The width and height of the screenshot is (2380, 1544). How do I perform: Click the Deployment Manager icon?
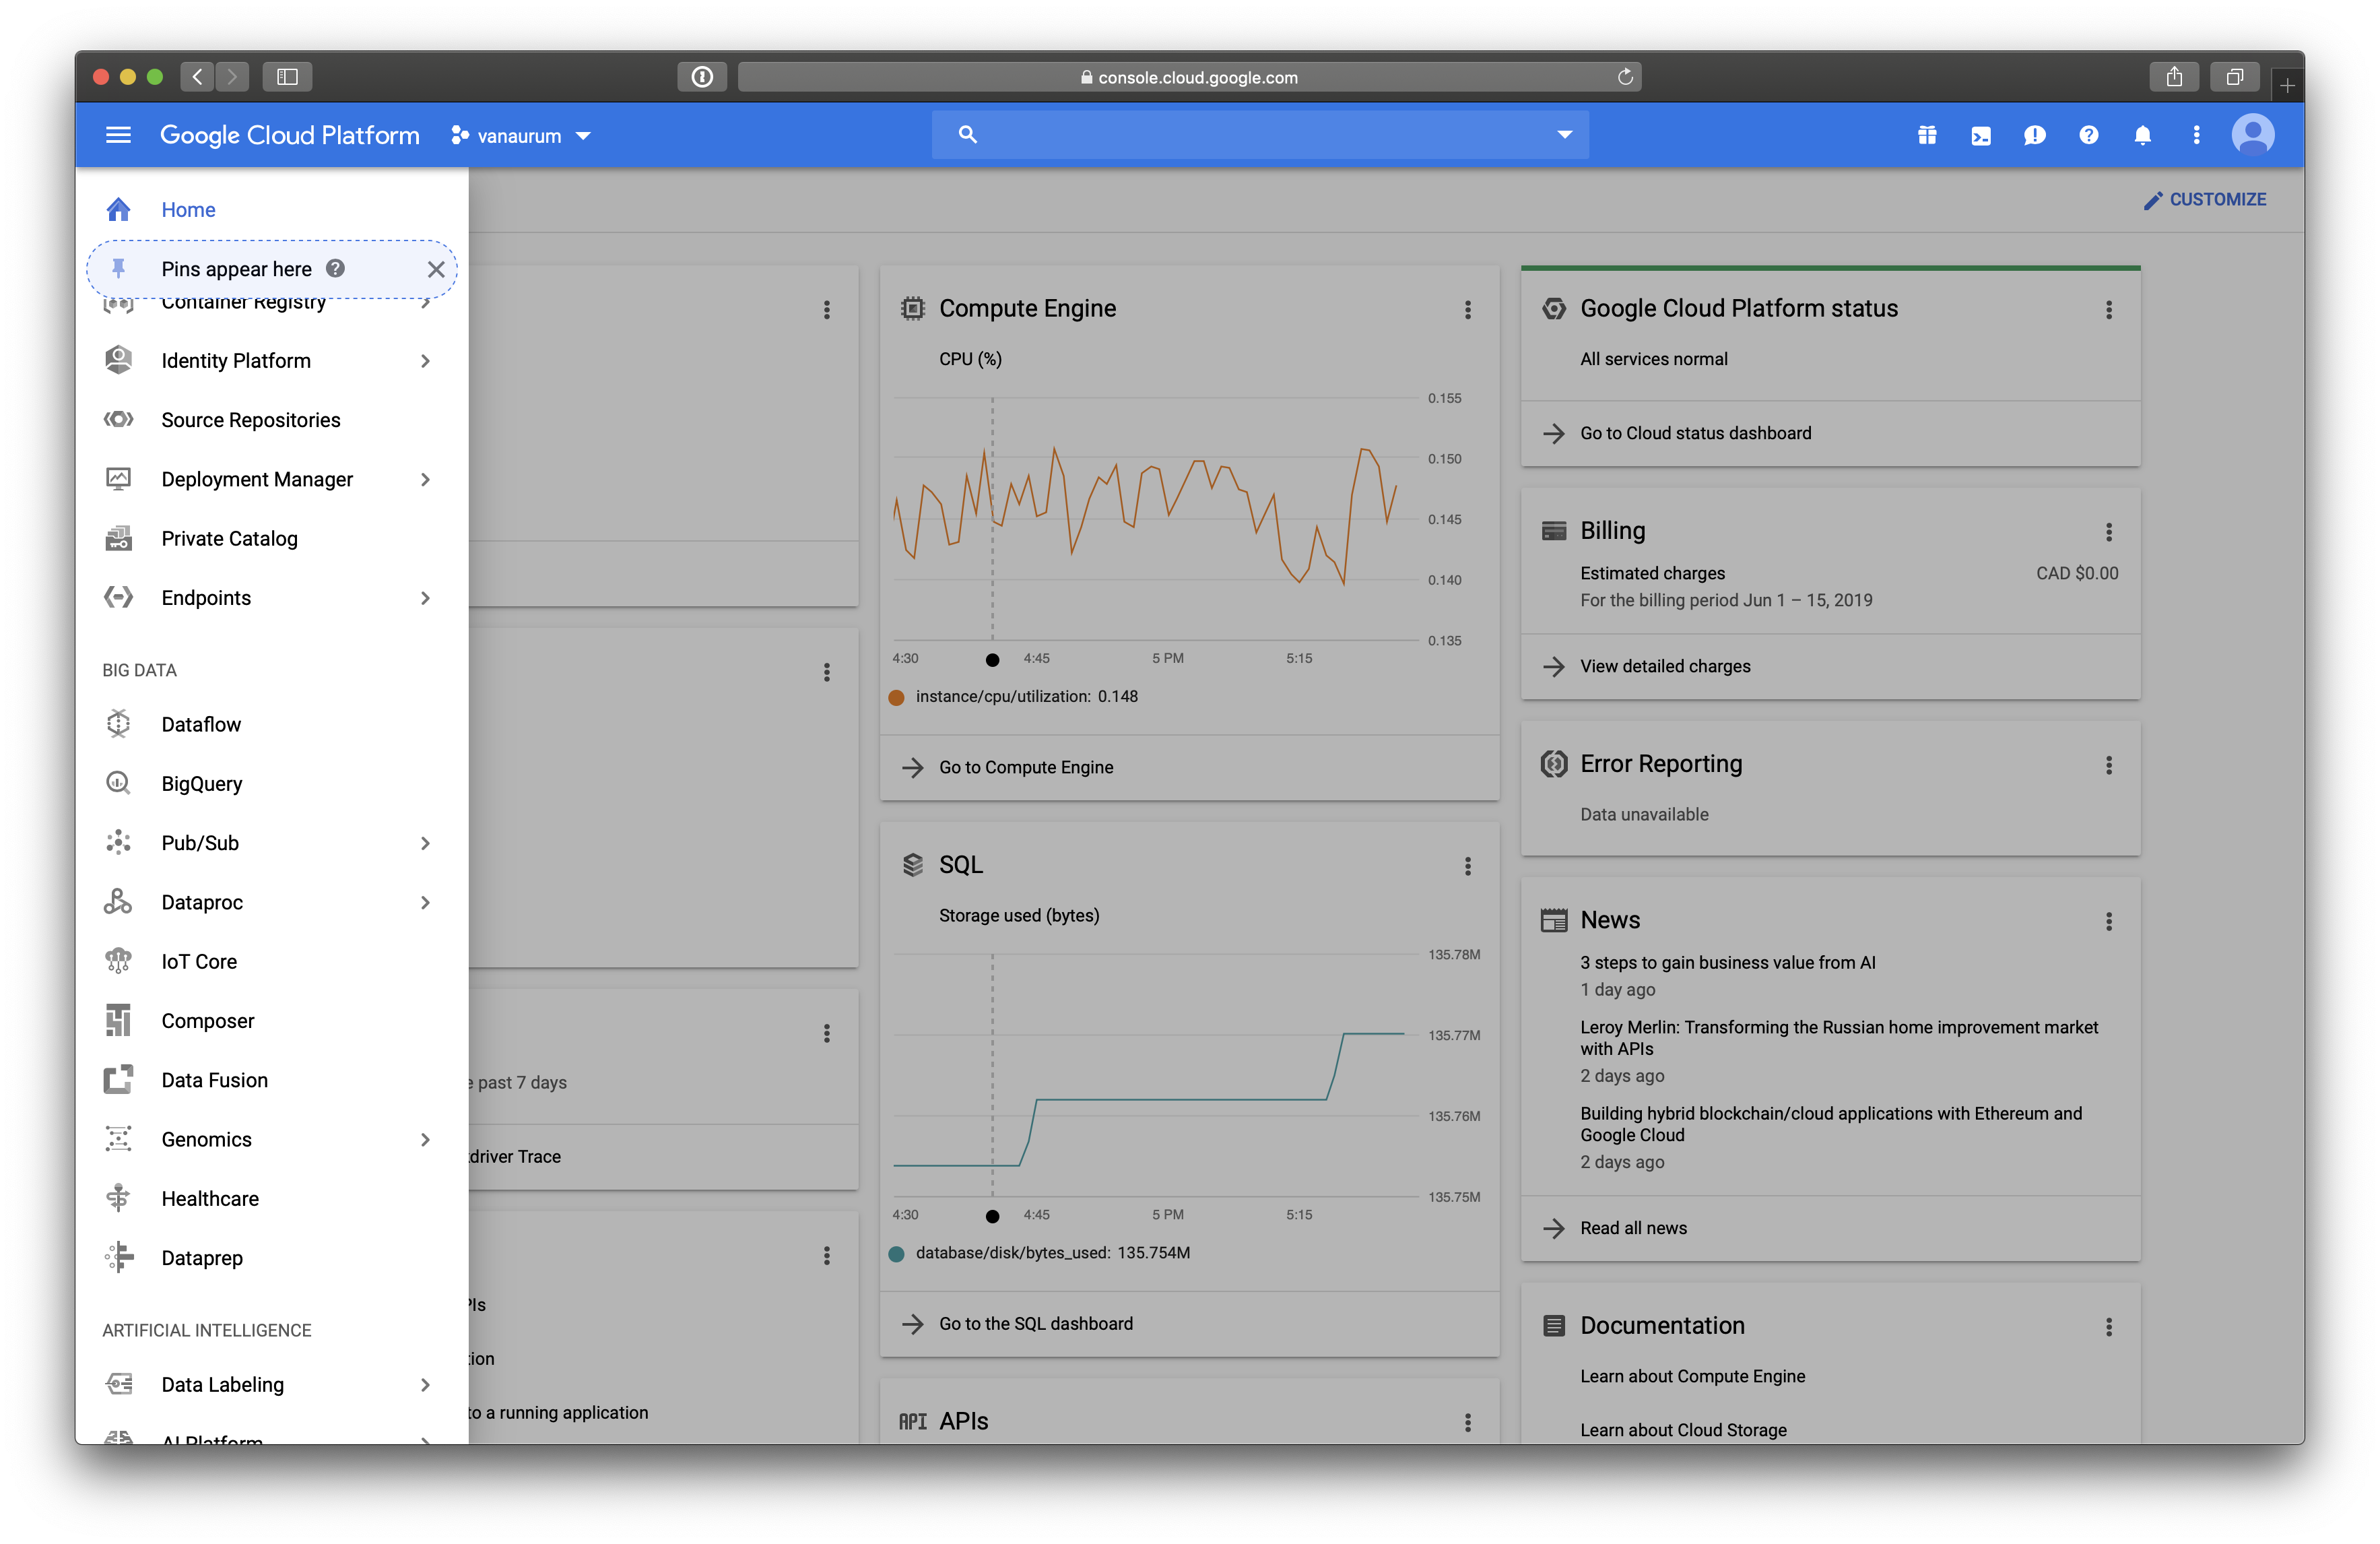pyautogui.click(x=118, y=478)
